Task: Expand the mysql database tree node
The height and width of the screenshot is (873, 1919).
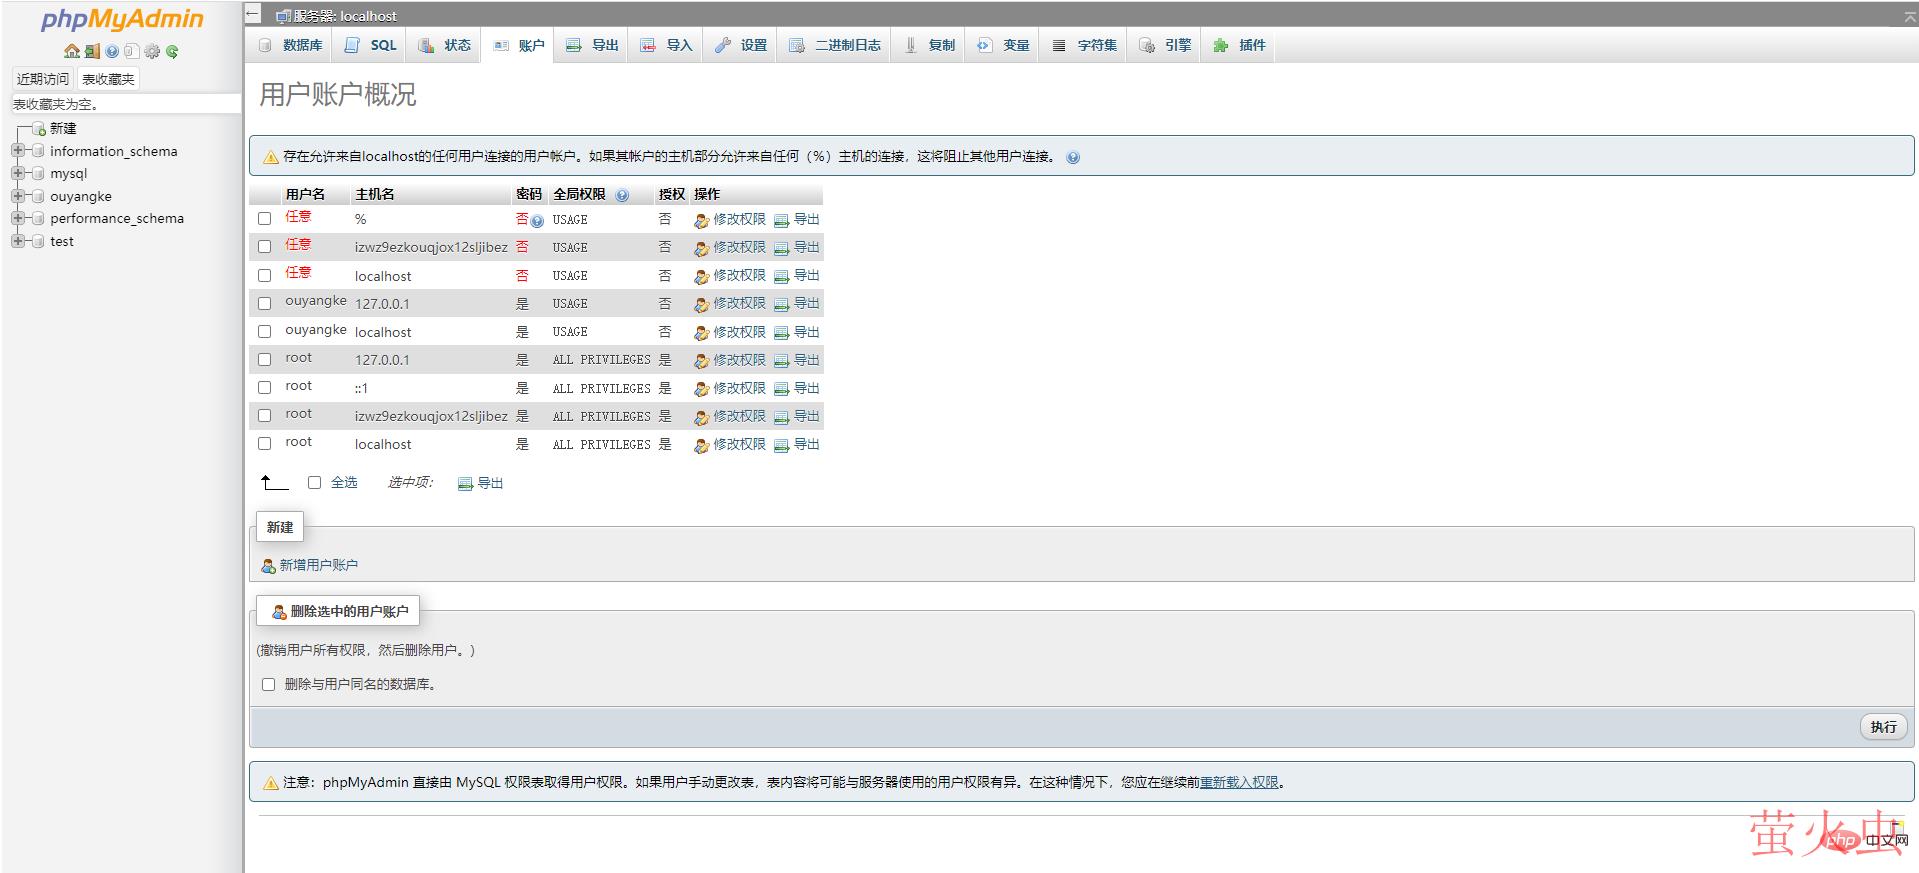Action: point(17,174)
